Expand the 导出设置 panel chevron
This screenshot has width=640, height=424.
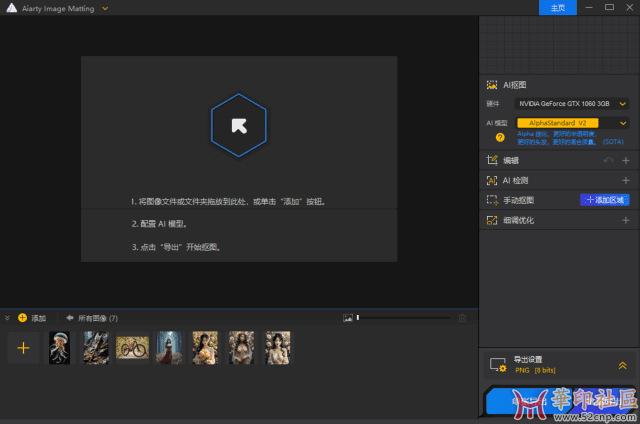622,365
